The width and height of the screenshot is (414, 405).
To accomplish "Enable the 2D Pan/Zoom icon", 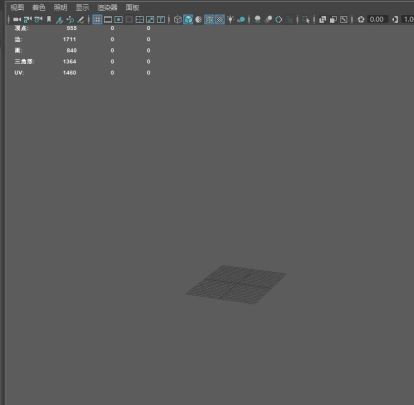I will coord(70,20).
